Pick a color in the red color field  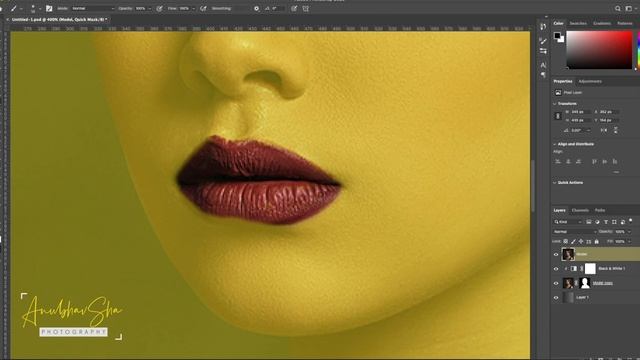click(x=599, y=50)
